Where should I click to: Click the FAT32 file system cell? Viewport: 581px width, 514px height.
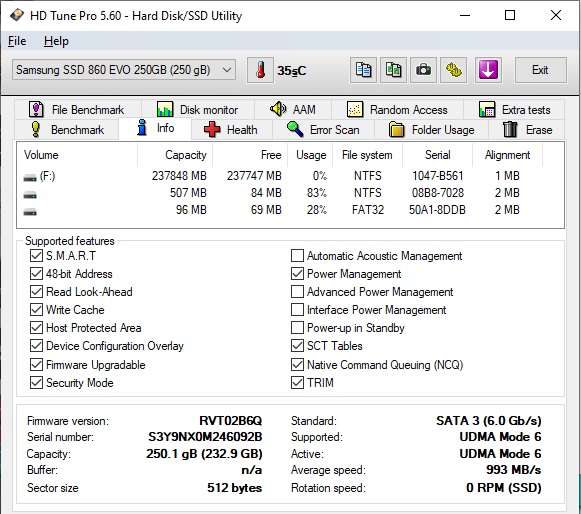368,210
